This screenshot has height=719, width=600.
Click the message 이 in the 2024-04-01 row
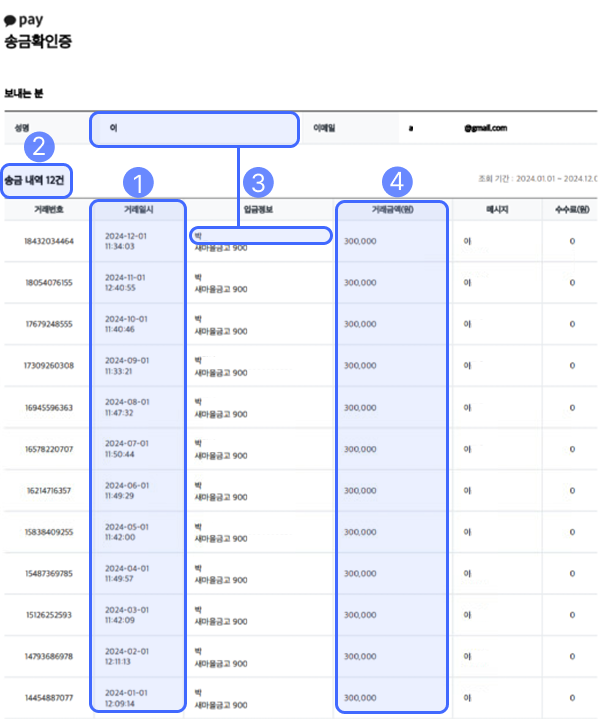pos(467,574)
